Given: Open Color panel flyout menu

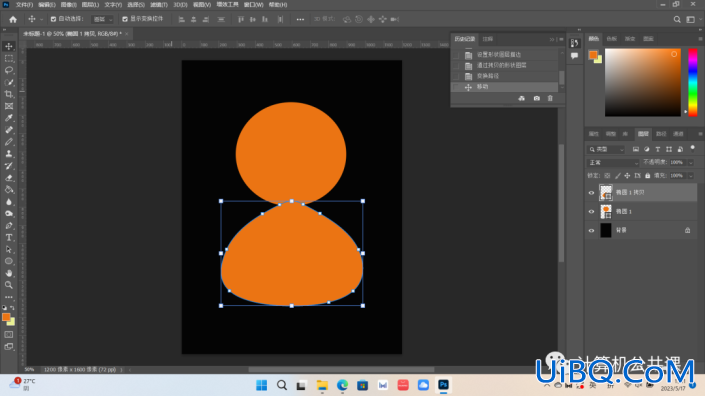Looking at the screenshot, I should 700,39.
